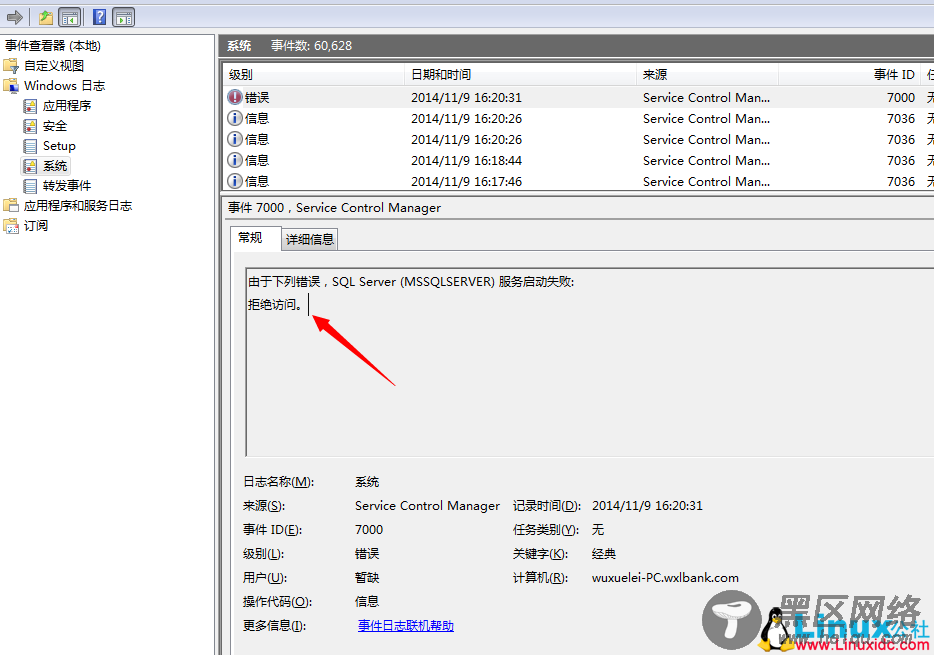934x655 pixels.
Task: Click the 安全 log icon in tree
Action: [30, 126]
